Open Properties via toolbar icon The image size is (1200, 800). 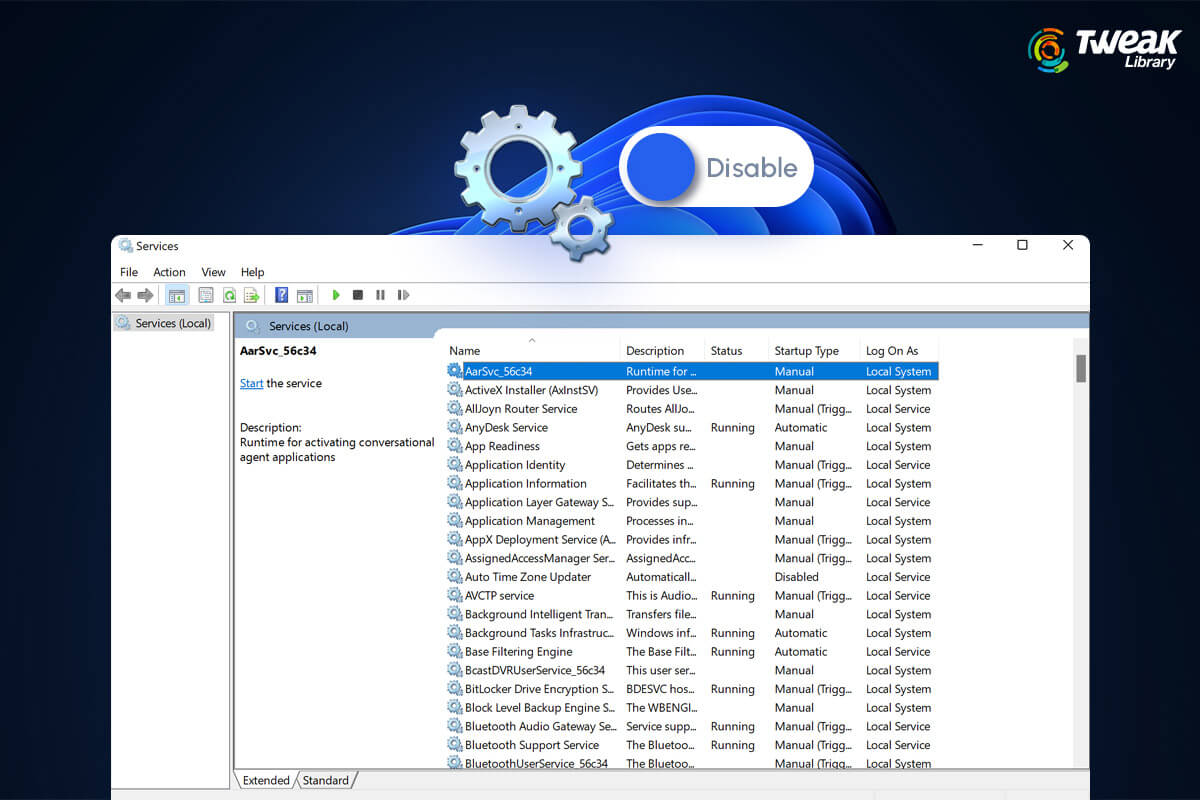(206, 295)
